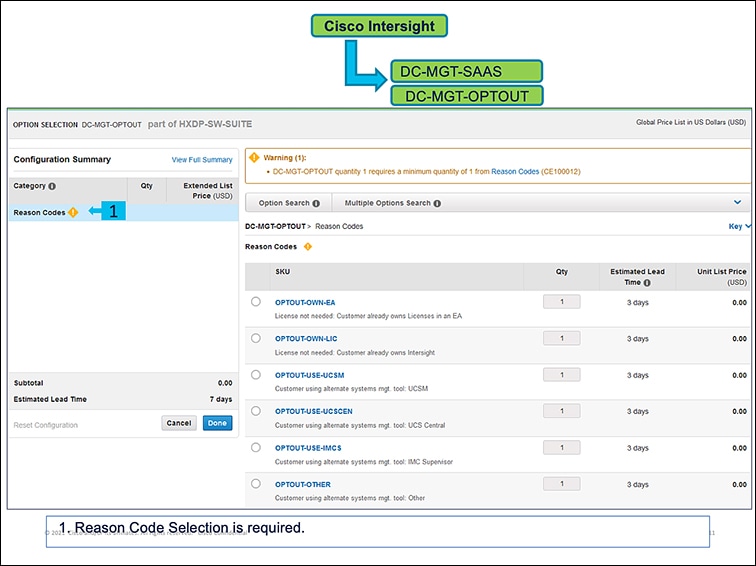Viewport: 756px width, 566px height.
Task: Click the Qty field for OPTOUT-USE-UCSCEN
Action: coord(562,411)
